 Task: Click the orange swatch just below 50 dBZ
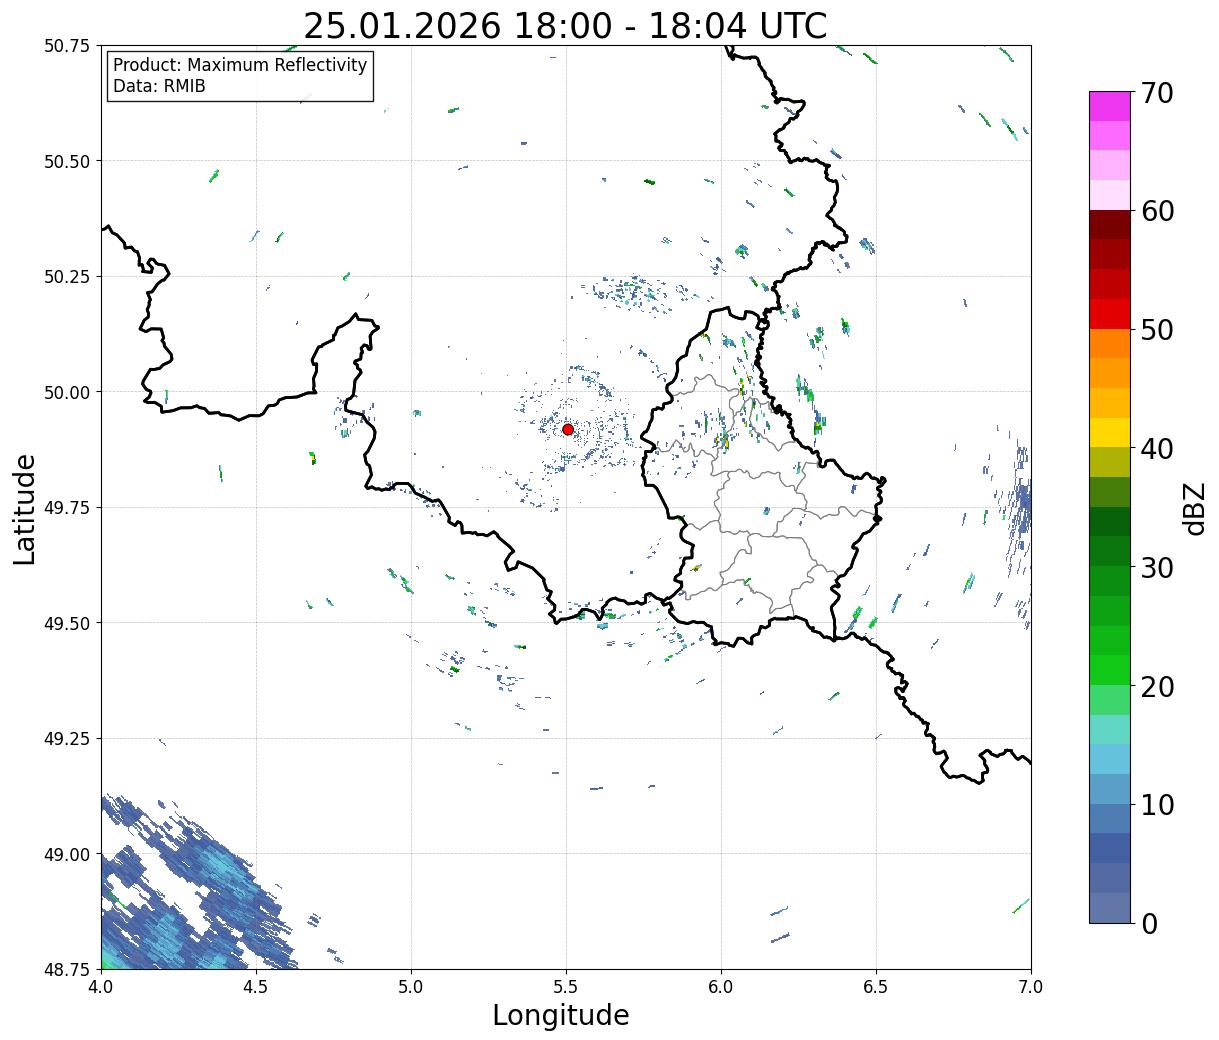point(1110,344)
